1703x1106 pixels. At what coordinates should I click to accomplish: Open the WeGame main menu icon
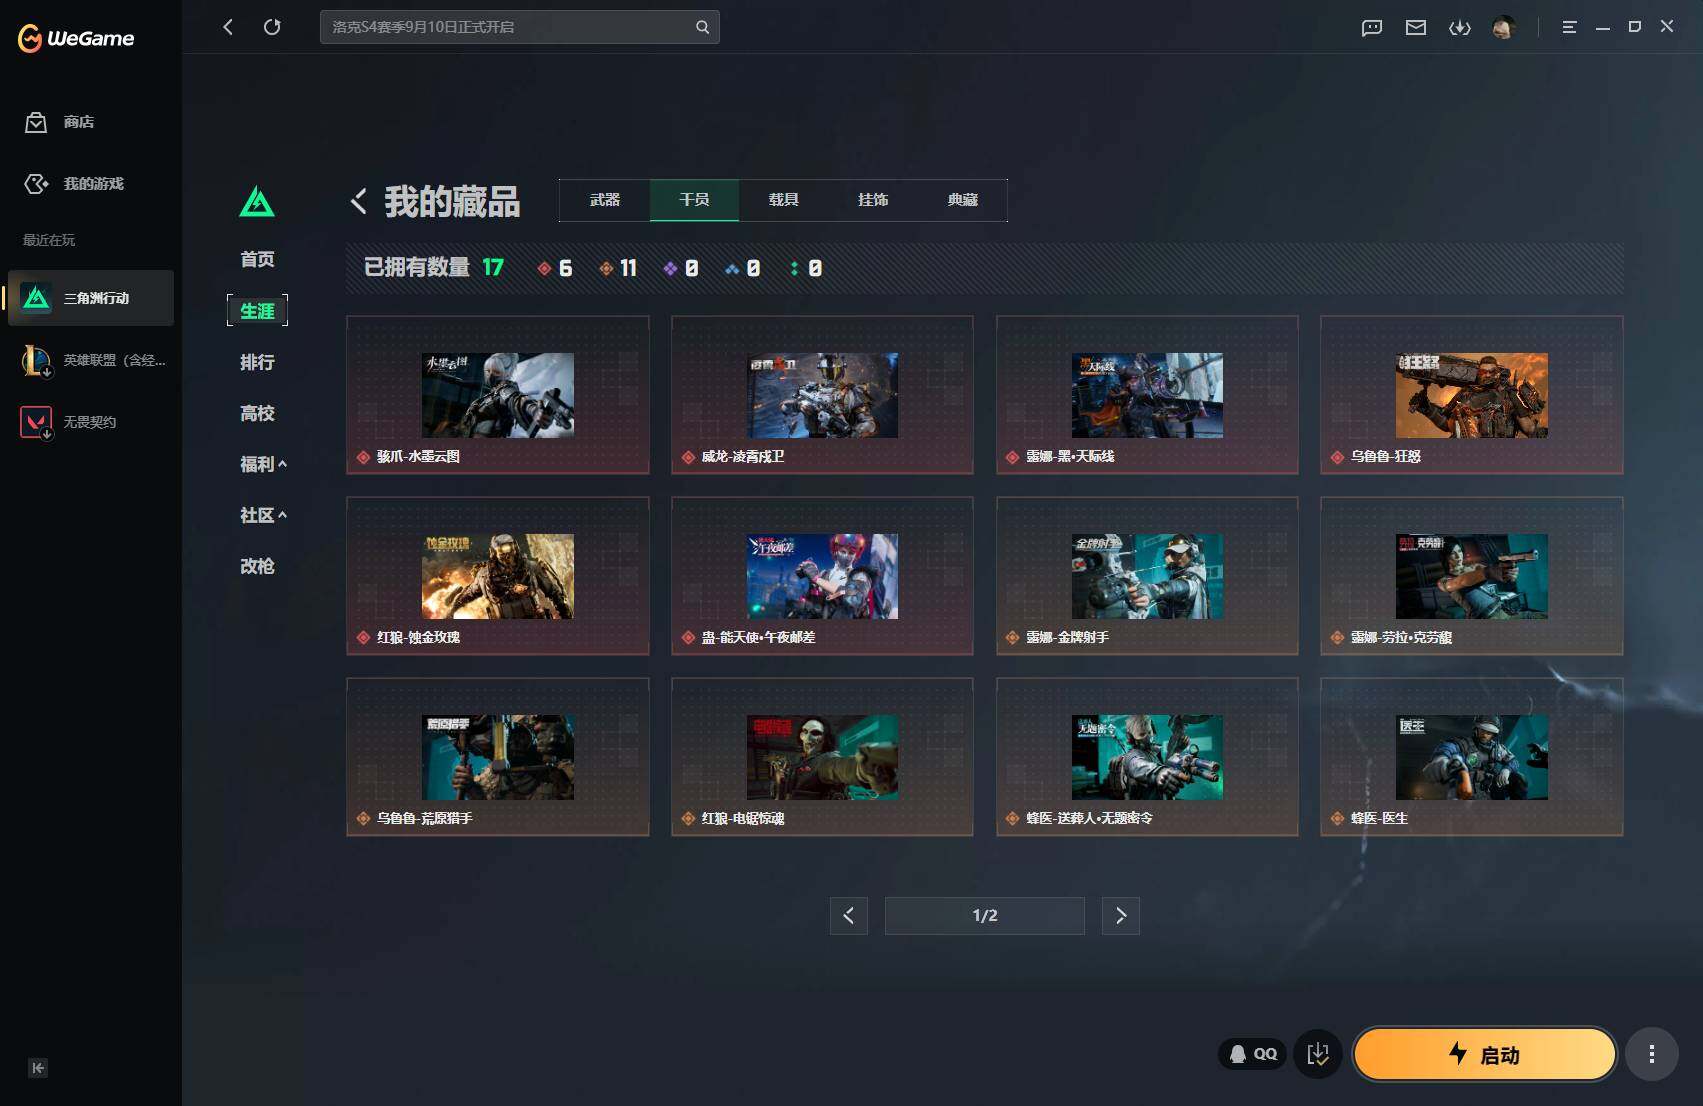(x=1569, y=27)
